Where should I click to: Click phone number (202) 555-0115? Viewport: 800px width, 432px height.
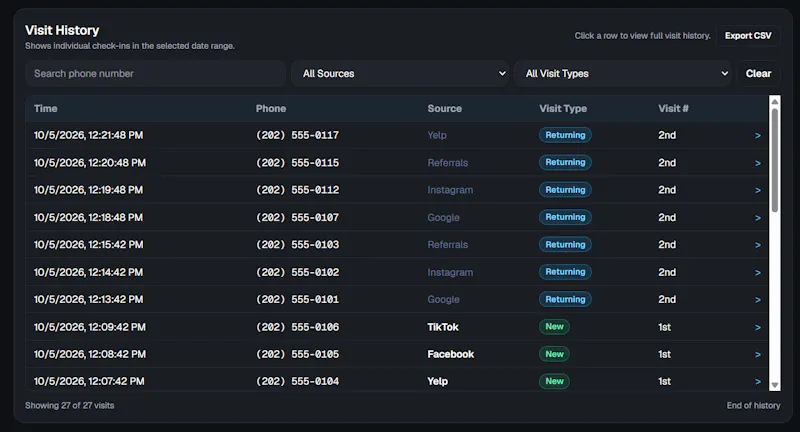297,163
